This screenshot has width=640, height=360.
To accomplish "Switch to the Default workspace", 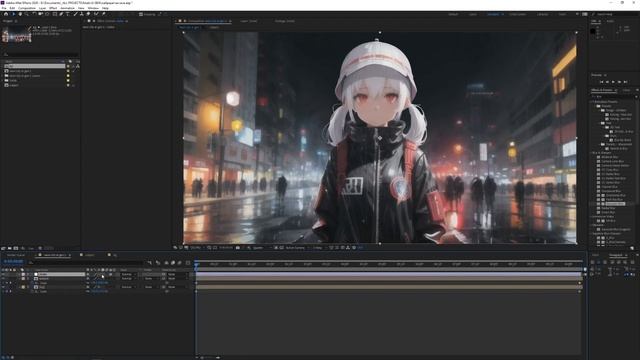I will coord(453,14).
